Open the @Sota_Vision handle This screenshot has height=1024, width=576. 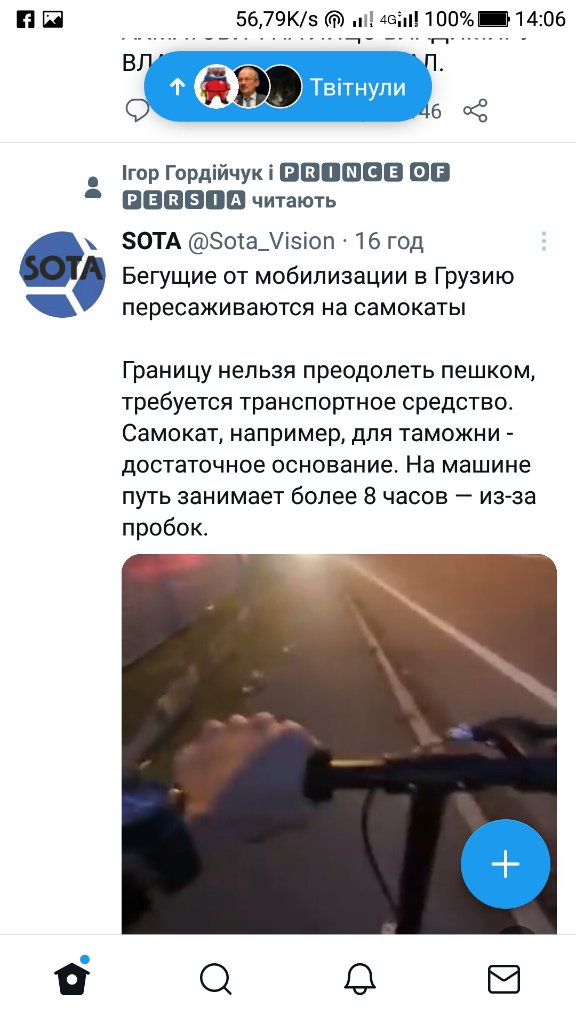click(261, 242)
